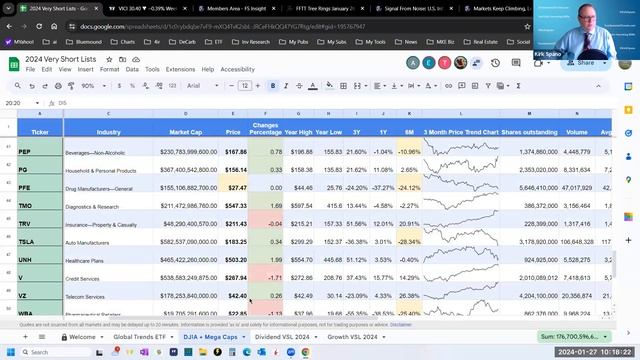The height and width of the screenshot is (360, 640).
Task: Star the 2024 Very Short Lists document
Action: tap(109, 60)
